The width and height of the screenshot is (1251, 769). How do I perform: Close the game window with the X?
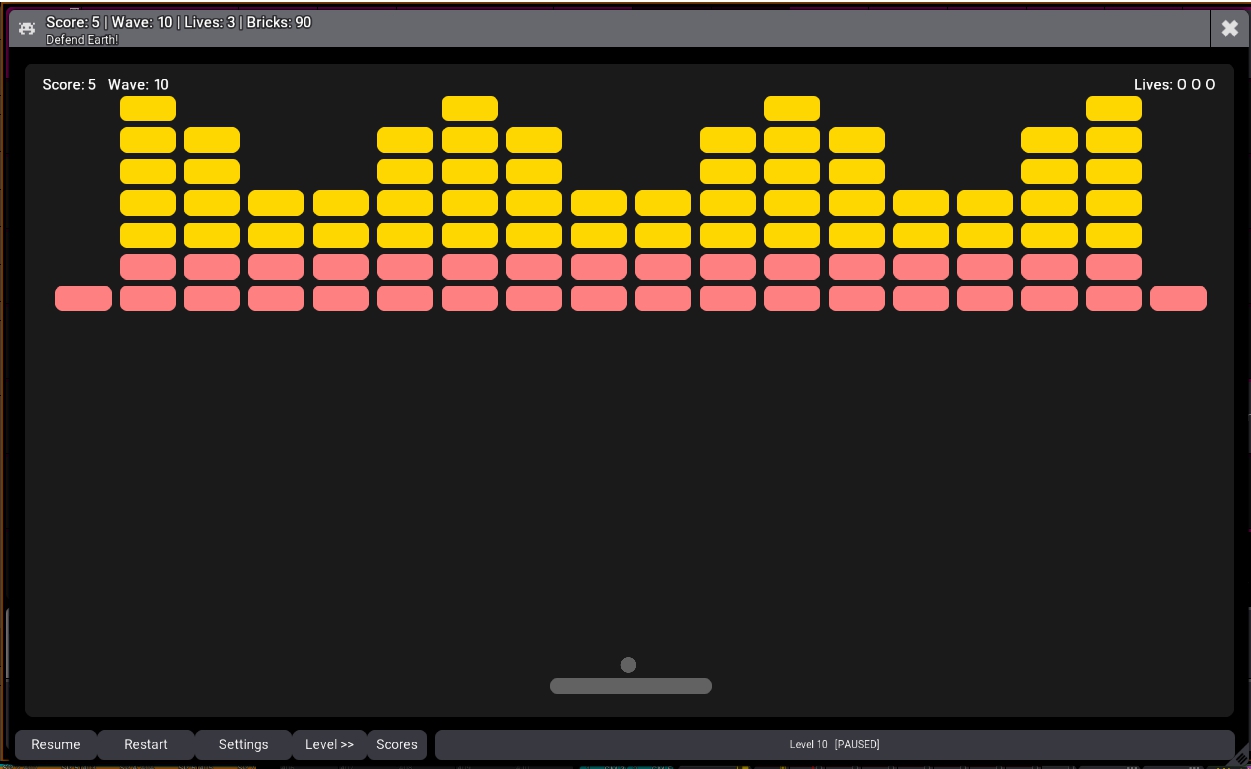(x=1229, y=29)
